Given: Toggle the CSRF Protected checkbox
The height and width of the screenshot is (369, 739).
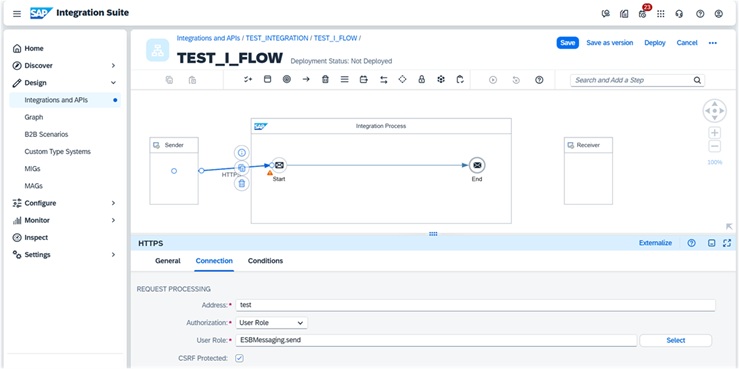Looking at the screenshot, I should point(239,358).
